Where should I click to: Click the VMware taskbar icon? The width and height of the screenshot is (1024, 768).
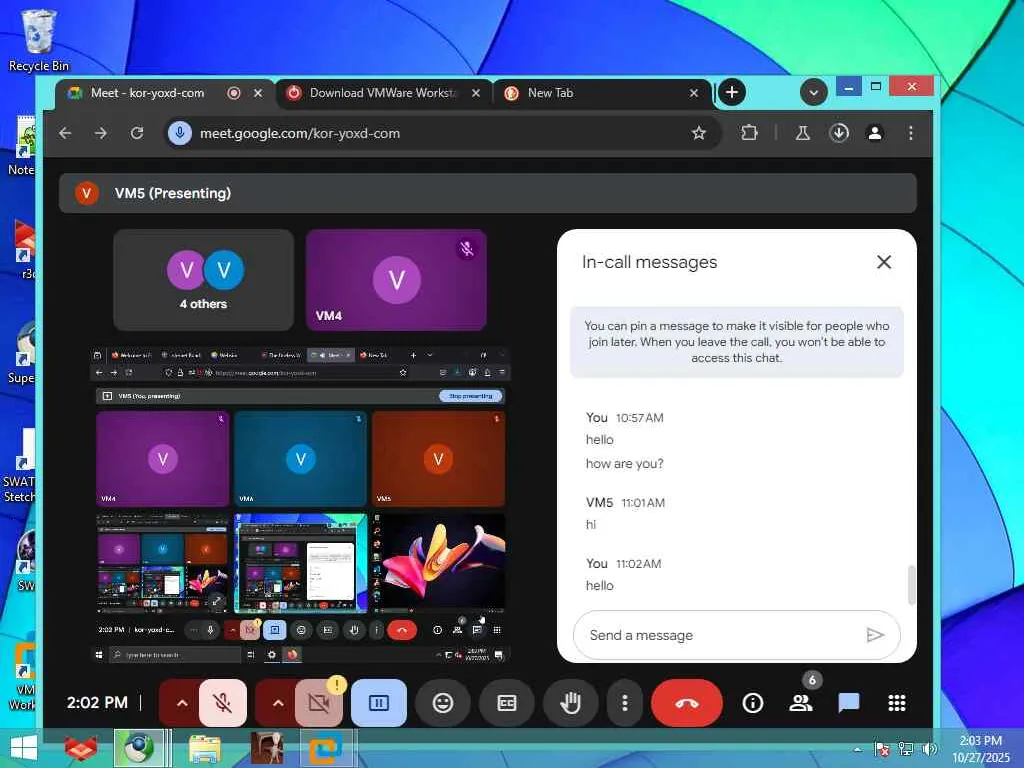[x=325, y=748]
